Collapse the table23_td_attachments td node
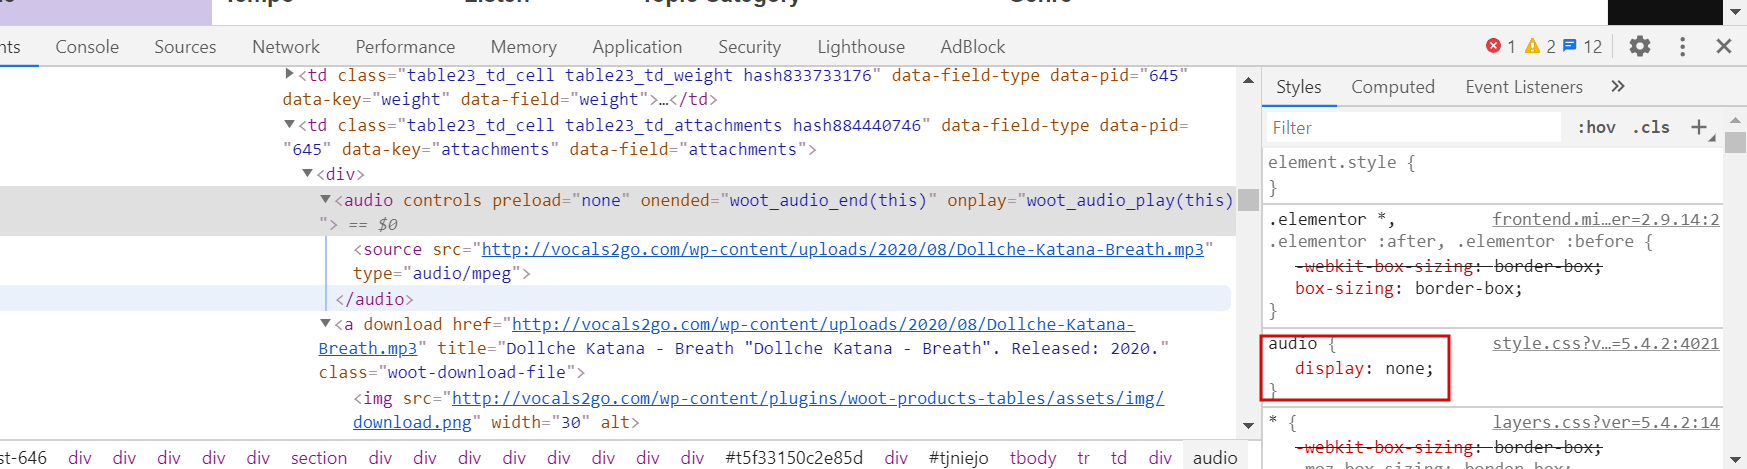Viewport: 1747px width, 469px height. pos(290,125)
